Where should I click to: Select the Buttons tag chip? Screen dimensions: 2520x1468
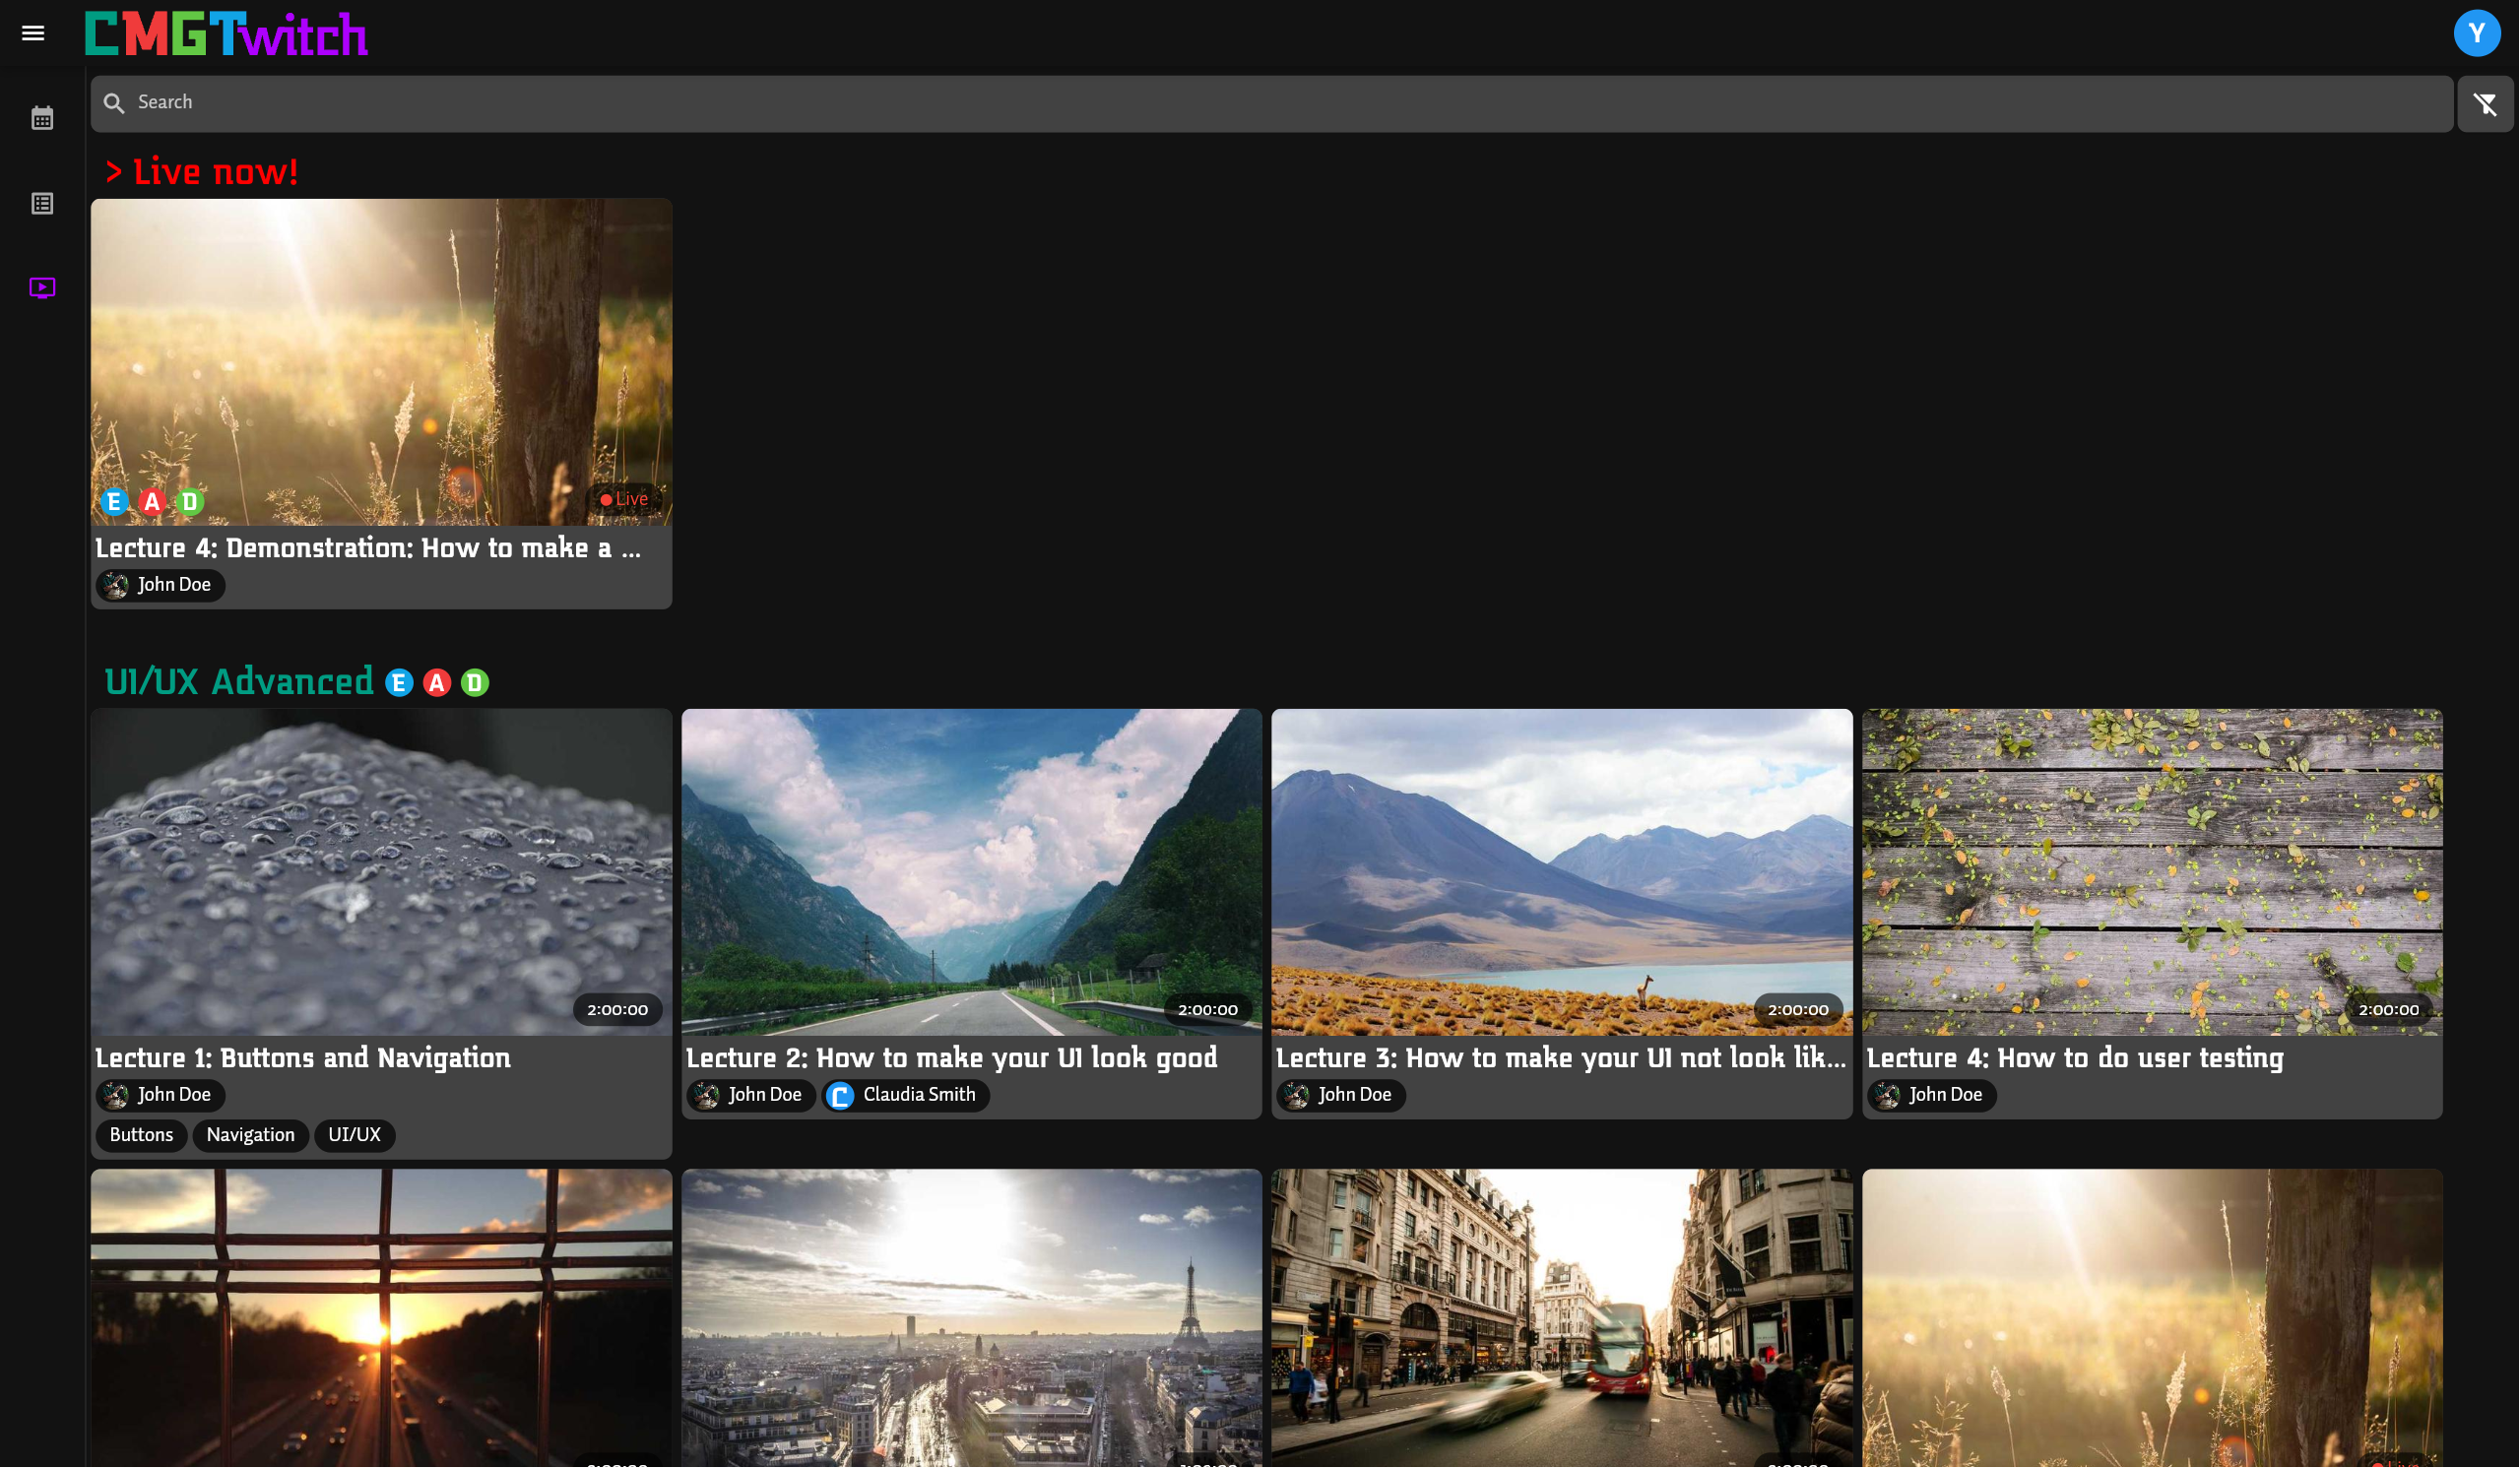[x=141, y=1135]
